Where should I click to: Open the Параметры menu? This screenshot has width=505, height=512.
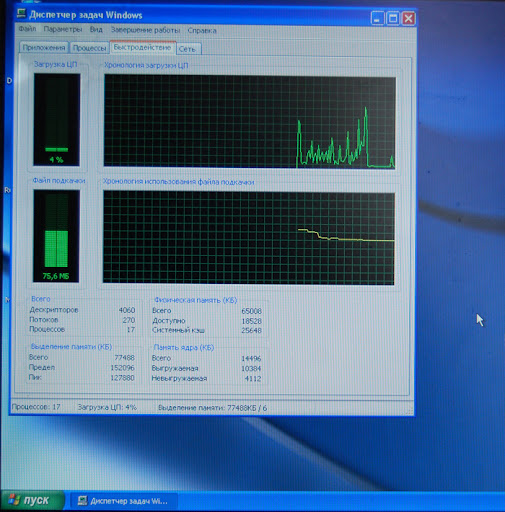(63, 29)
